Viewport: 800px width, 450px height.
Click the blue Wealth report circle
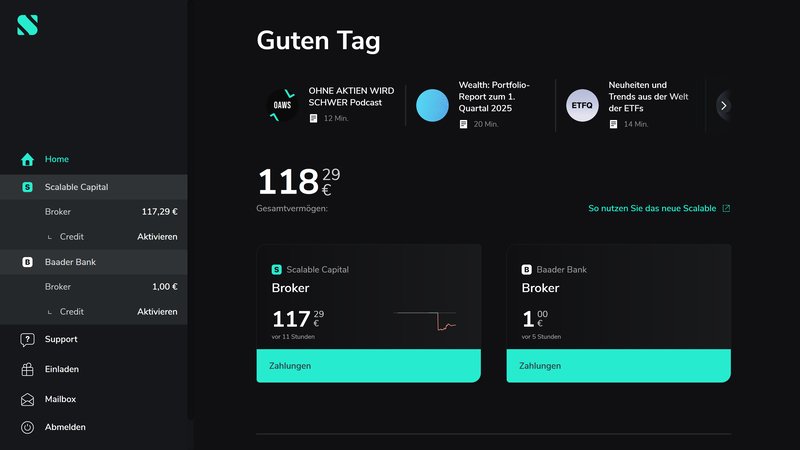point(432,105)
